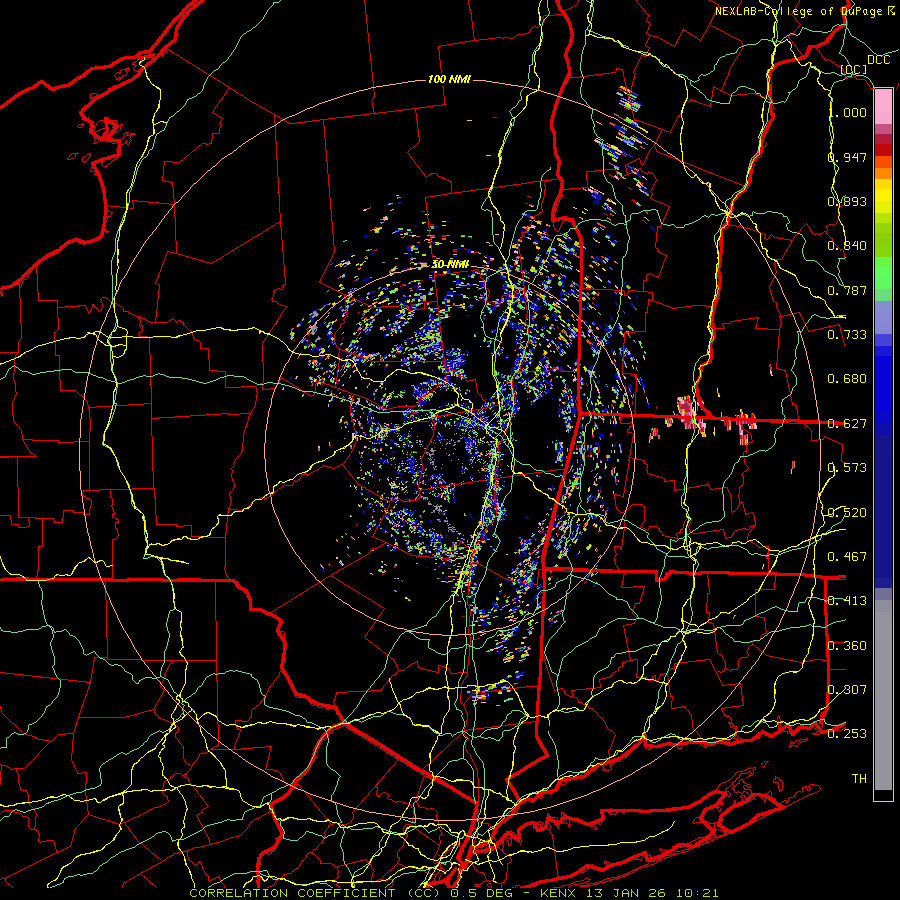The height and width of the screenshot is (900, 900).
Task: Click the 50 NMI range ring label
Action: (x=449, y=265)
